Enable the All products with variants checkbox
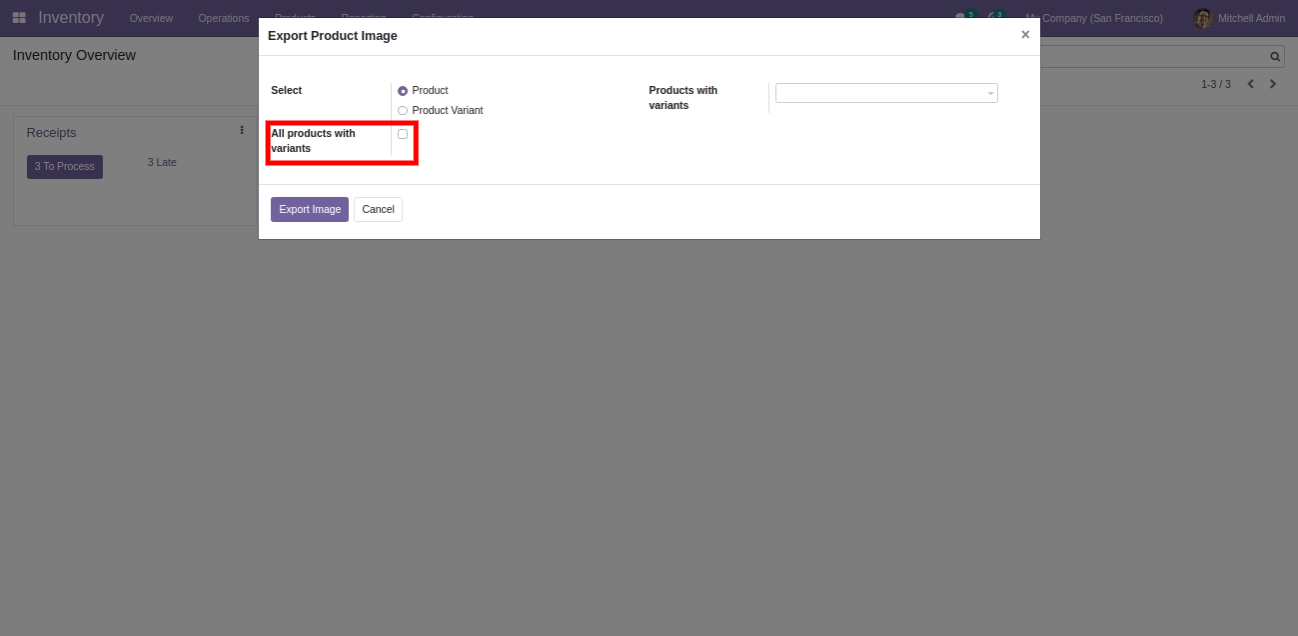This screenshot has width=1298, height=636. (x=403, y=134)
